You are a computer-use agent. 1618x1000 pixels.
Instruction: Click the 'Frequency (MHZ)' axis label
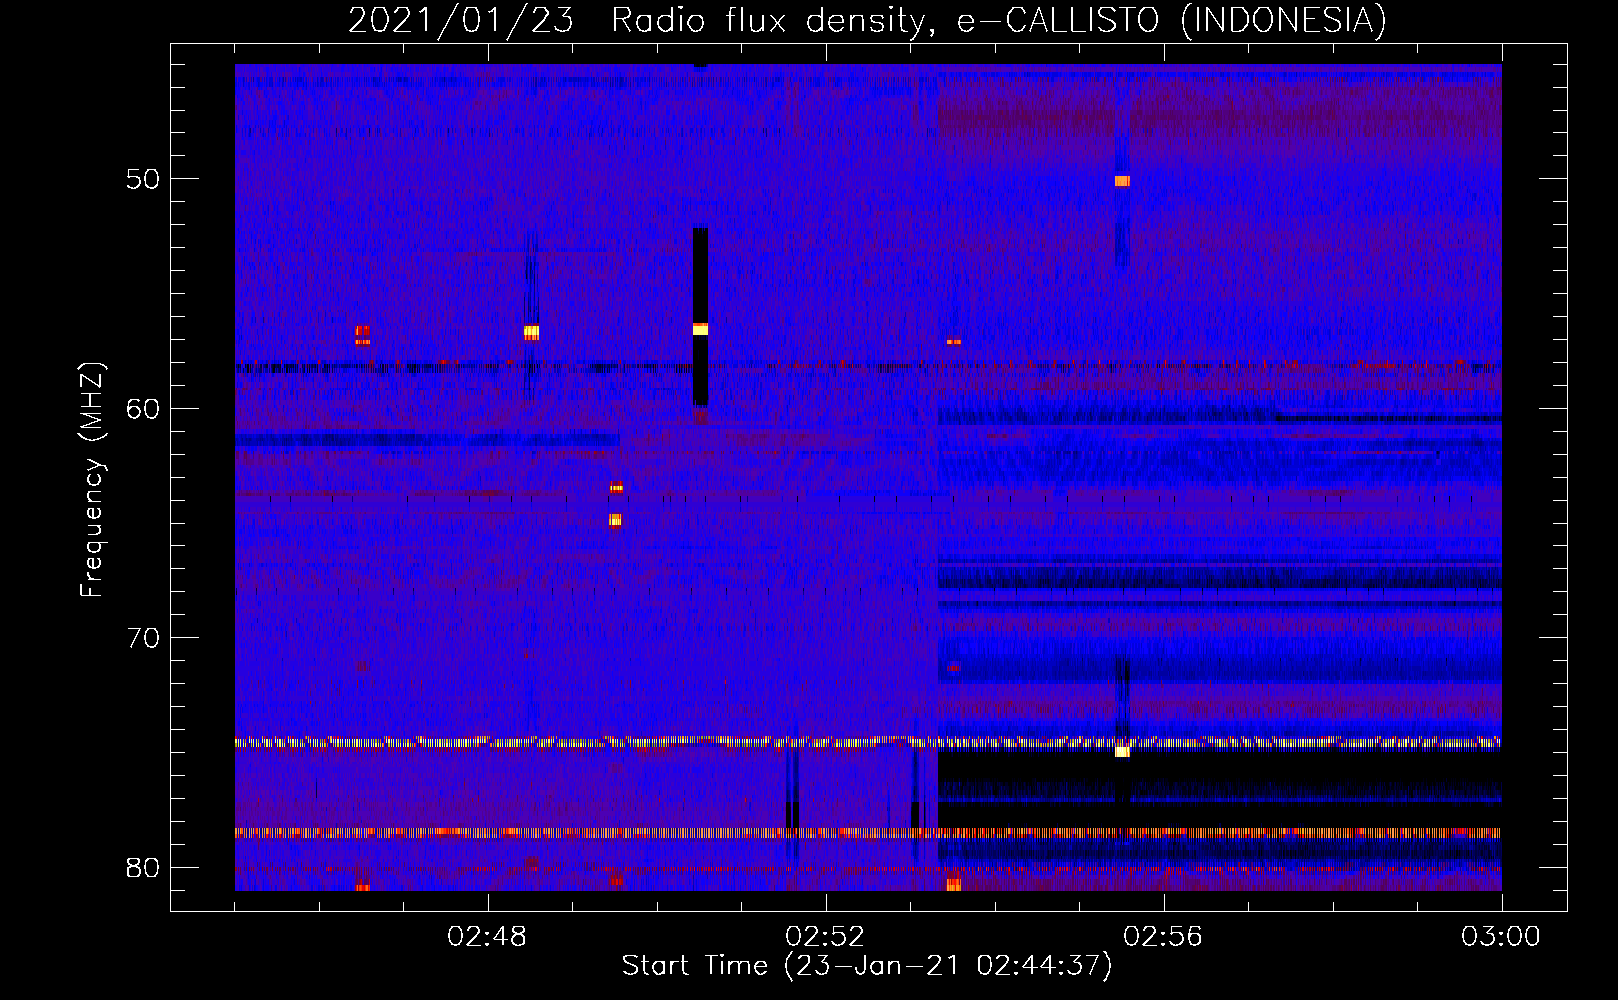(91, 480)
